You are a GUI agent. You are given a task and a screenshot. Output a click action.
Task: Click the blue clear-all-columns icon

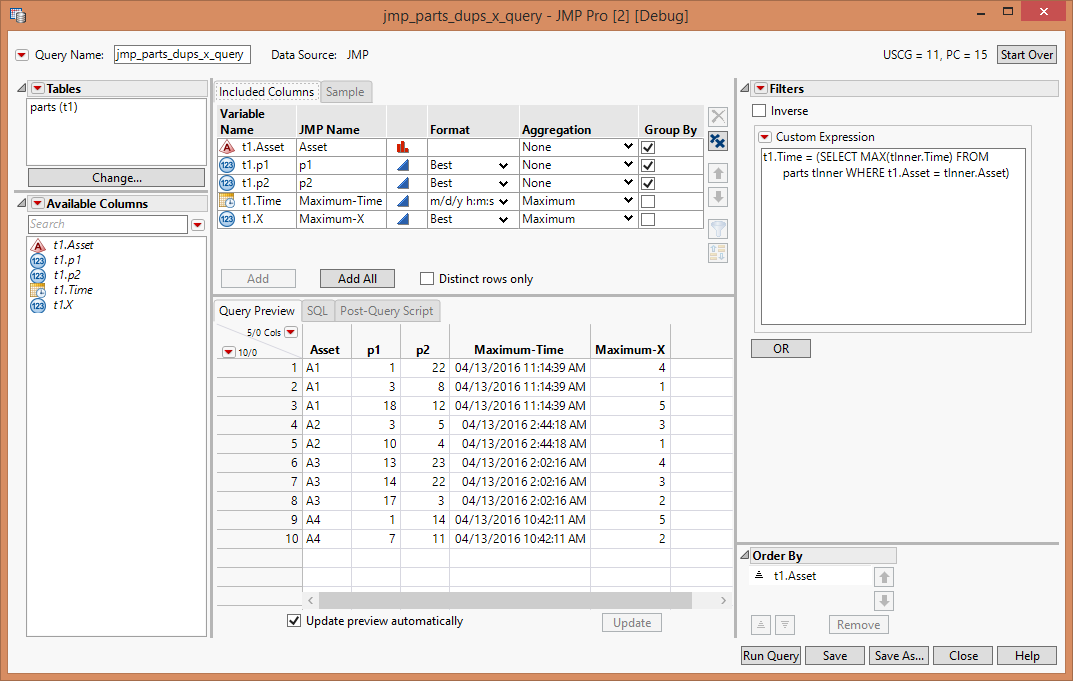click(x=718, y=141)
